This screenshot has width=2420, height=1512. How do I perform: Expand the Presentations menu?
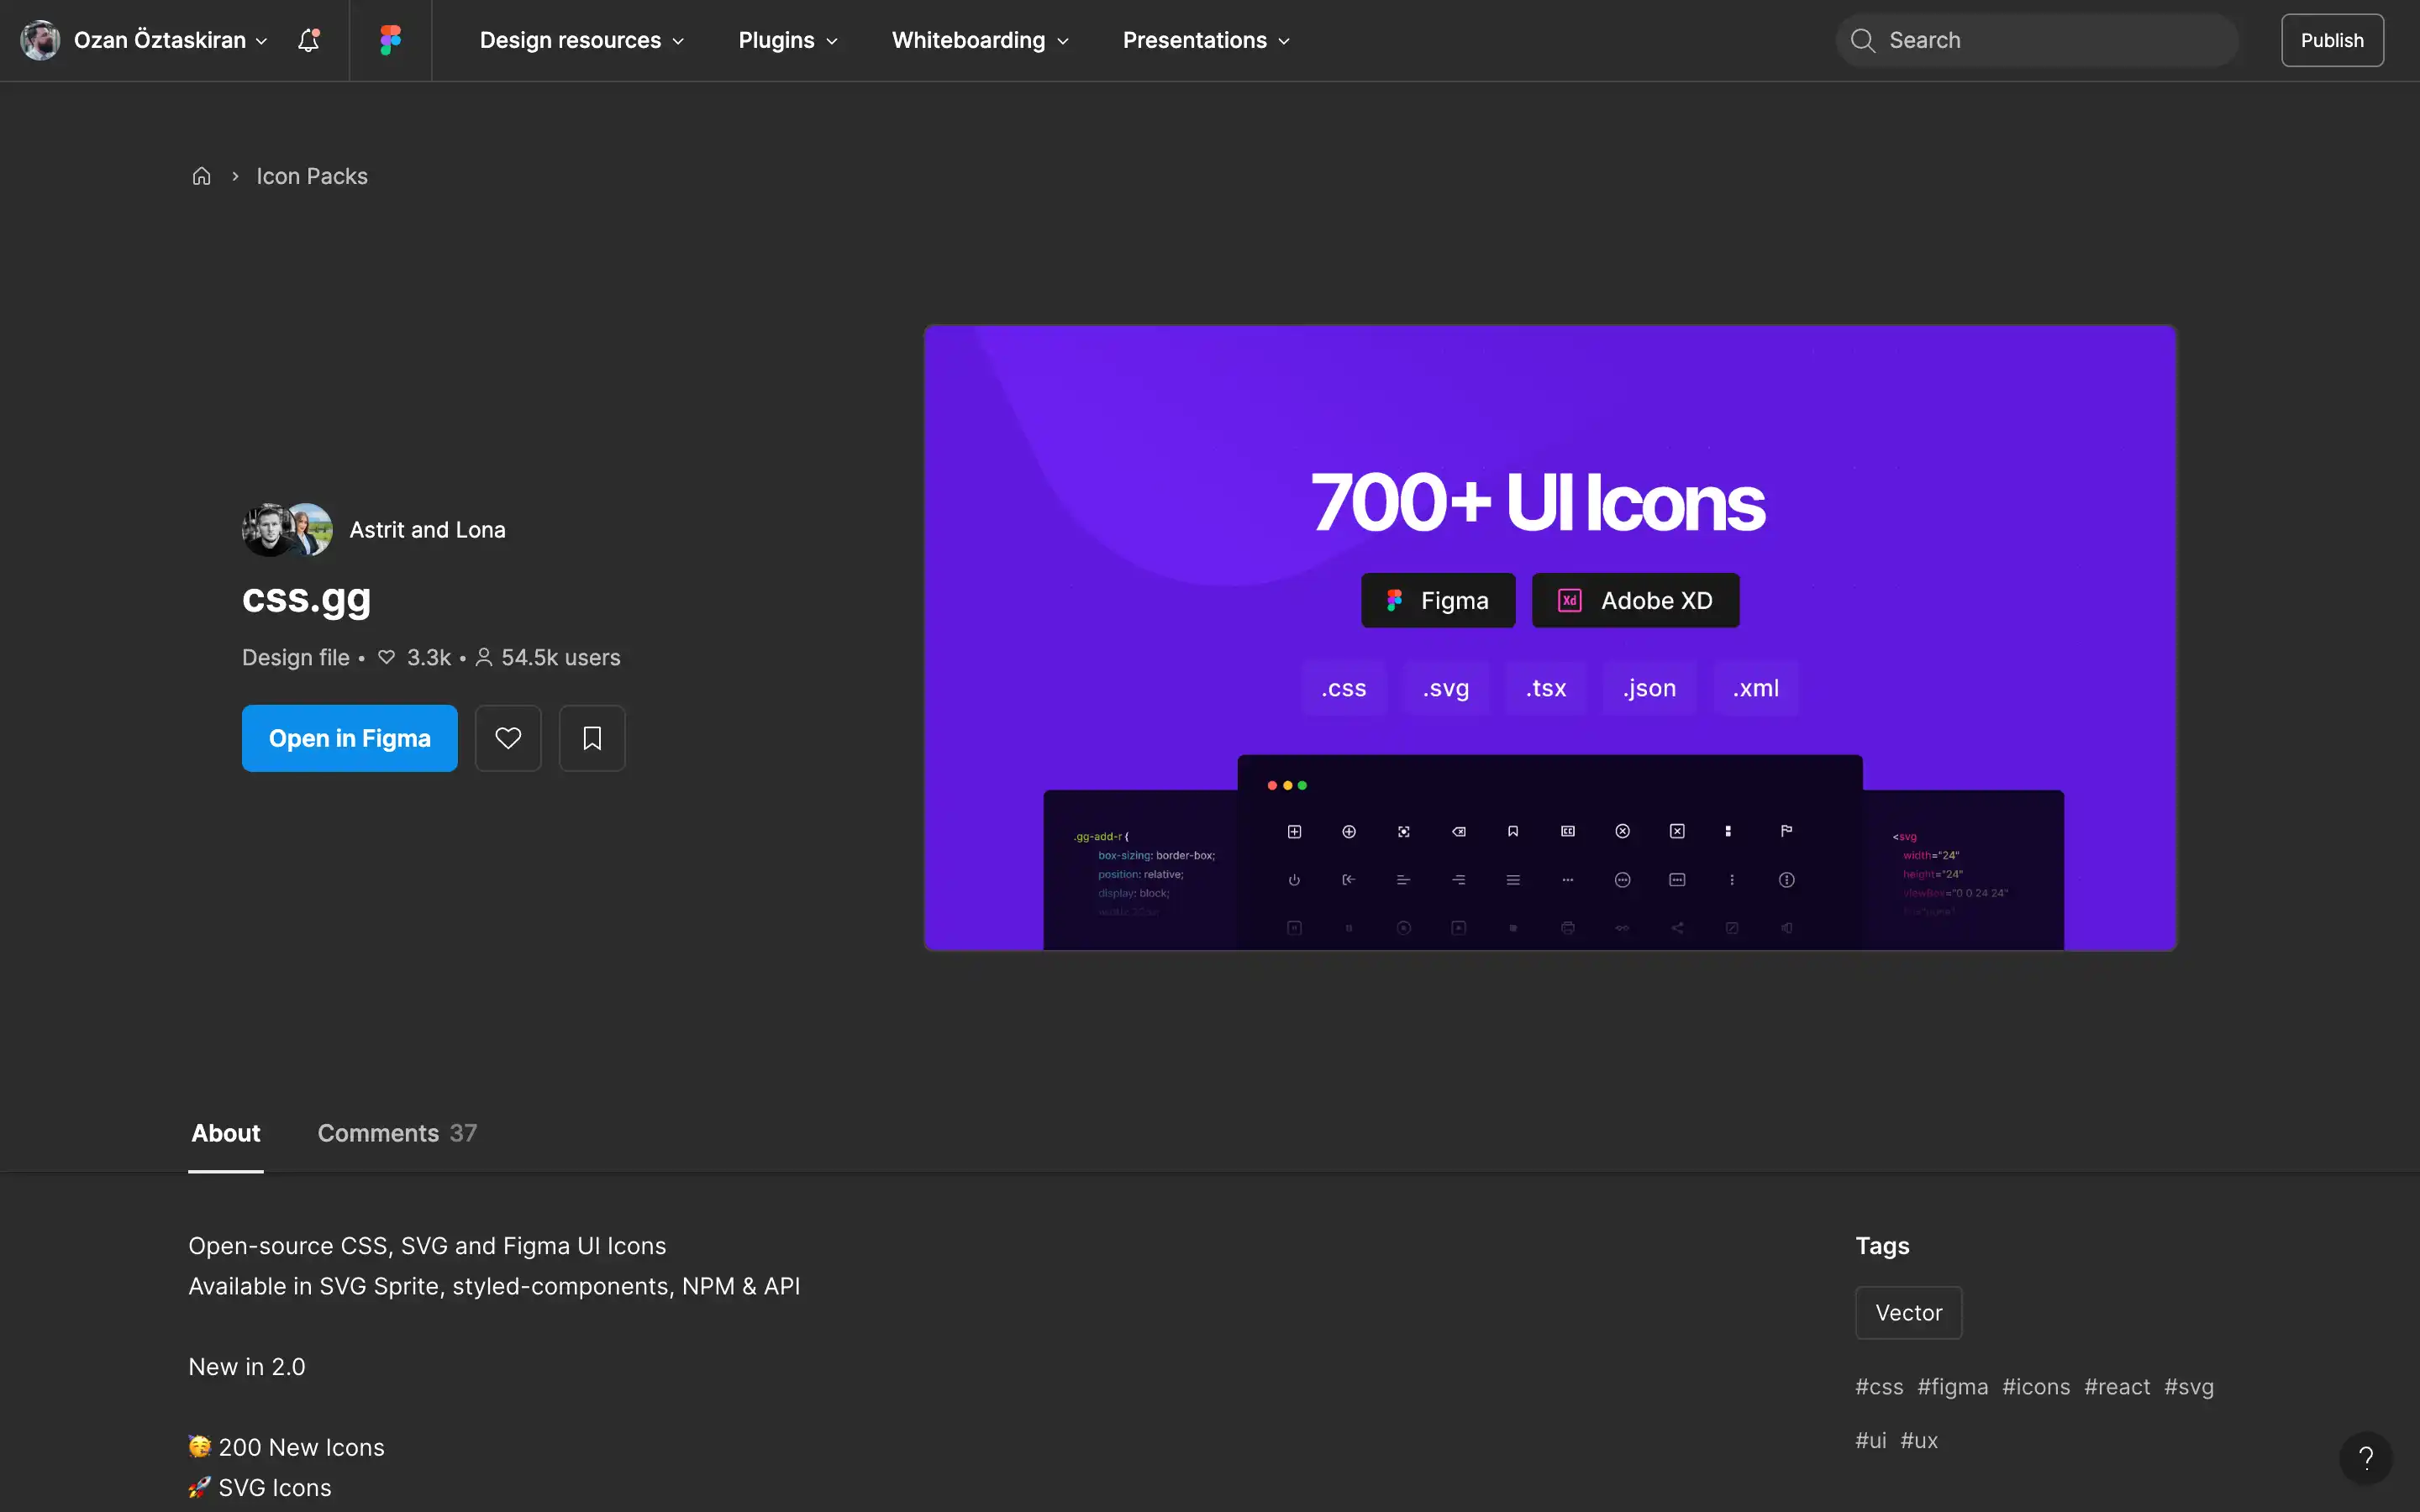(x=1206, y=40)
